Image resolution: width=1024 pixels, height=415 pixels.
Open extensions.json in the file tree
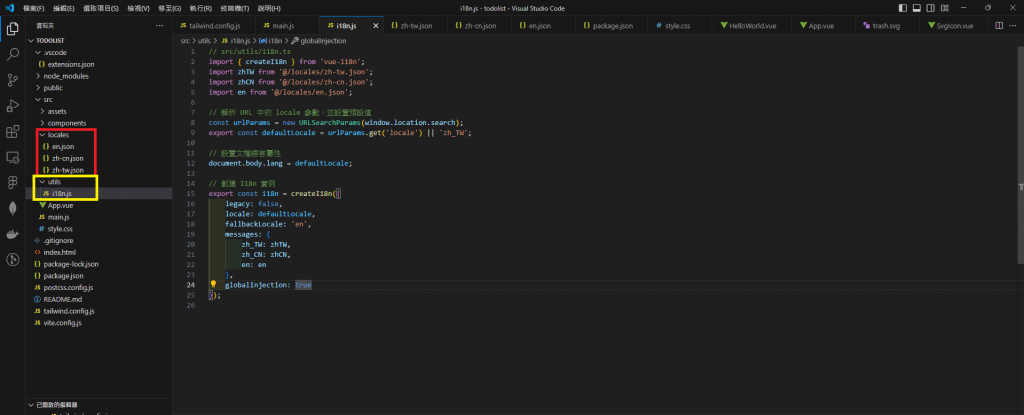(99, 64)
